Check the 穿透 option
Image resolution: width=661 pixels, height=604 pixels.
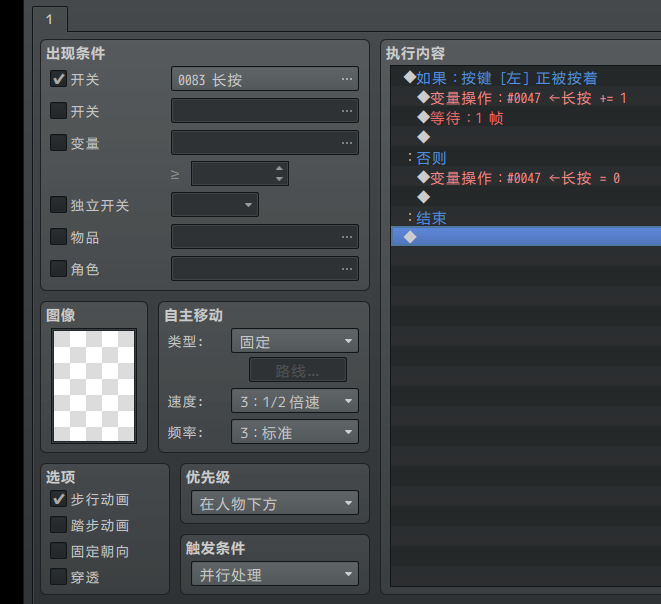58,577
